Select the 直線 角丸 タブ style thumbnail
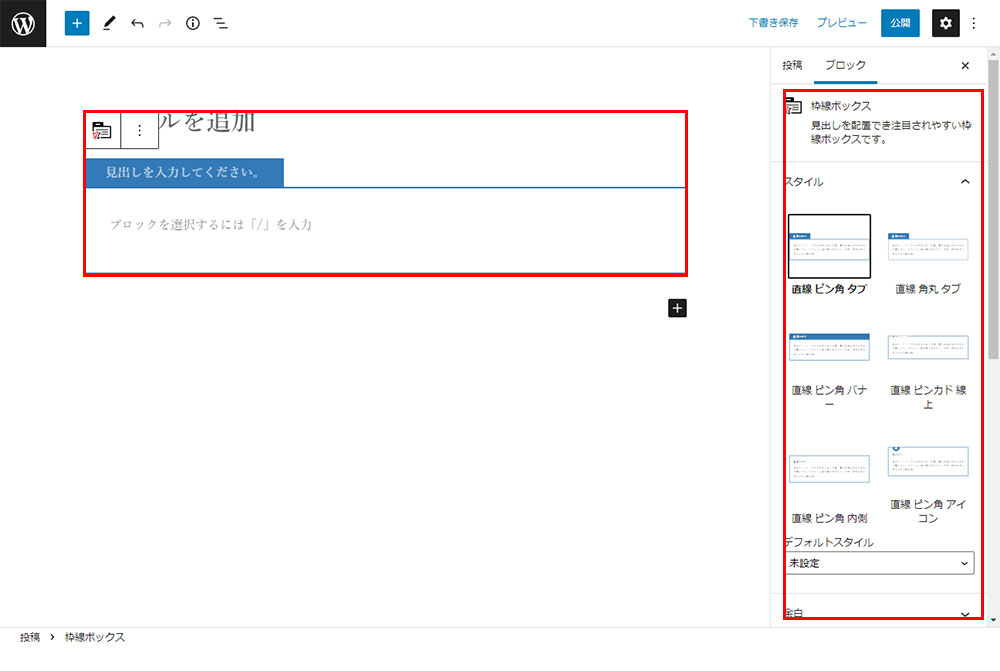This screenshot has height=671, width=1000. click(928, 248)
